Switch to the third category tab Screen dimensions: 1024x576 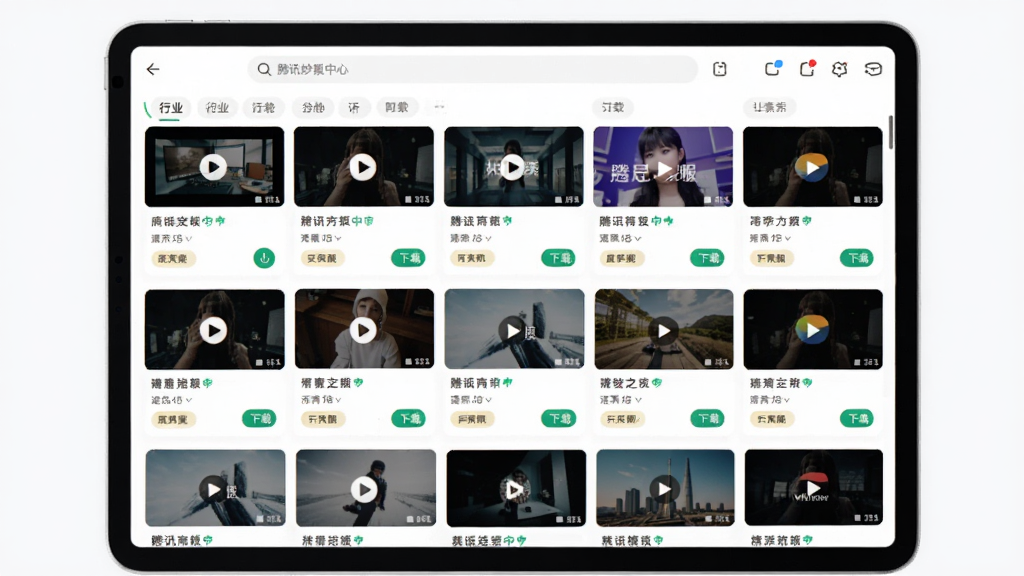pyautogui.click(x=264, y=108)
